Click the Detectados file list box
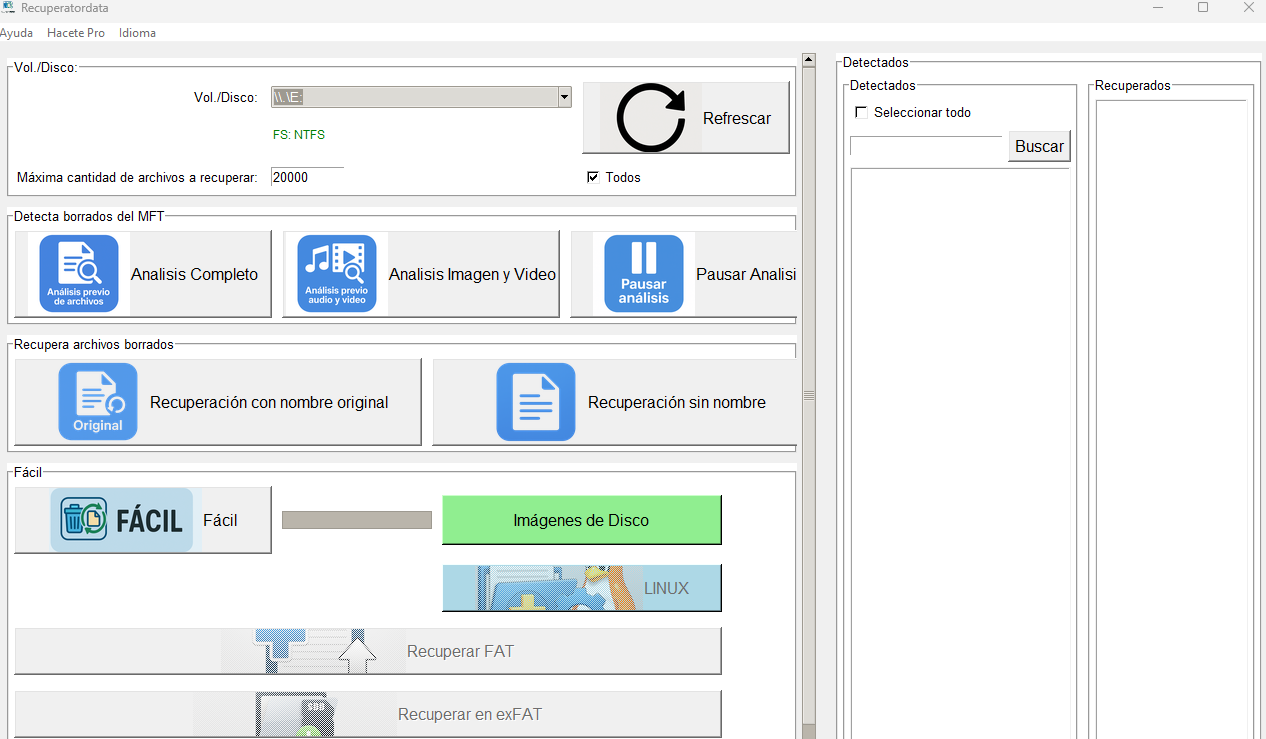Image resolution: width=1266 pixels, height=739 pixels. coord(960,453)
